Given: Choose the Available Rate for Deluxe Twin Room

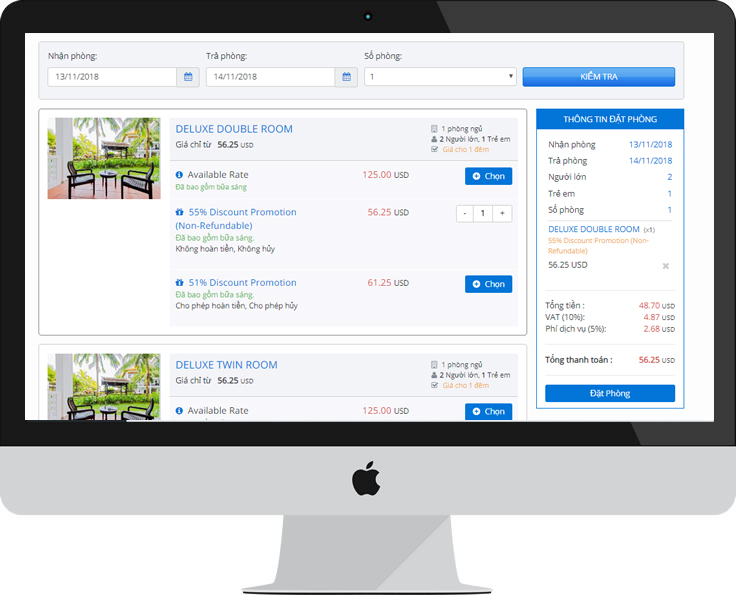Looking at the screenshot, I should click(x=488, y=411).
